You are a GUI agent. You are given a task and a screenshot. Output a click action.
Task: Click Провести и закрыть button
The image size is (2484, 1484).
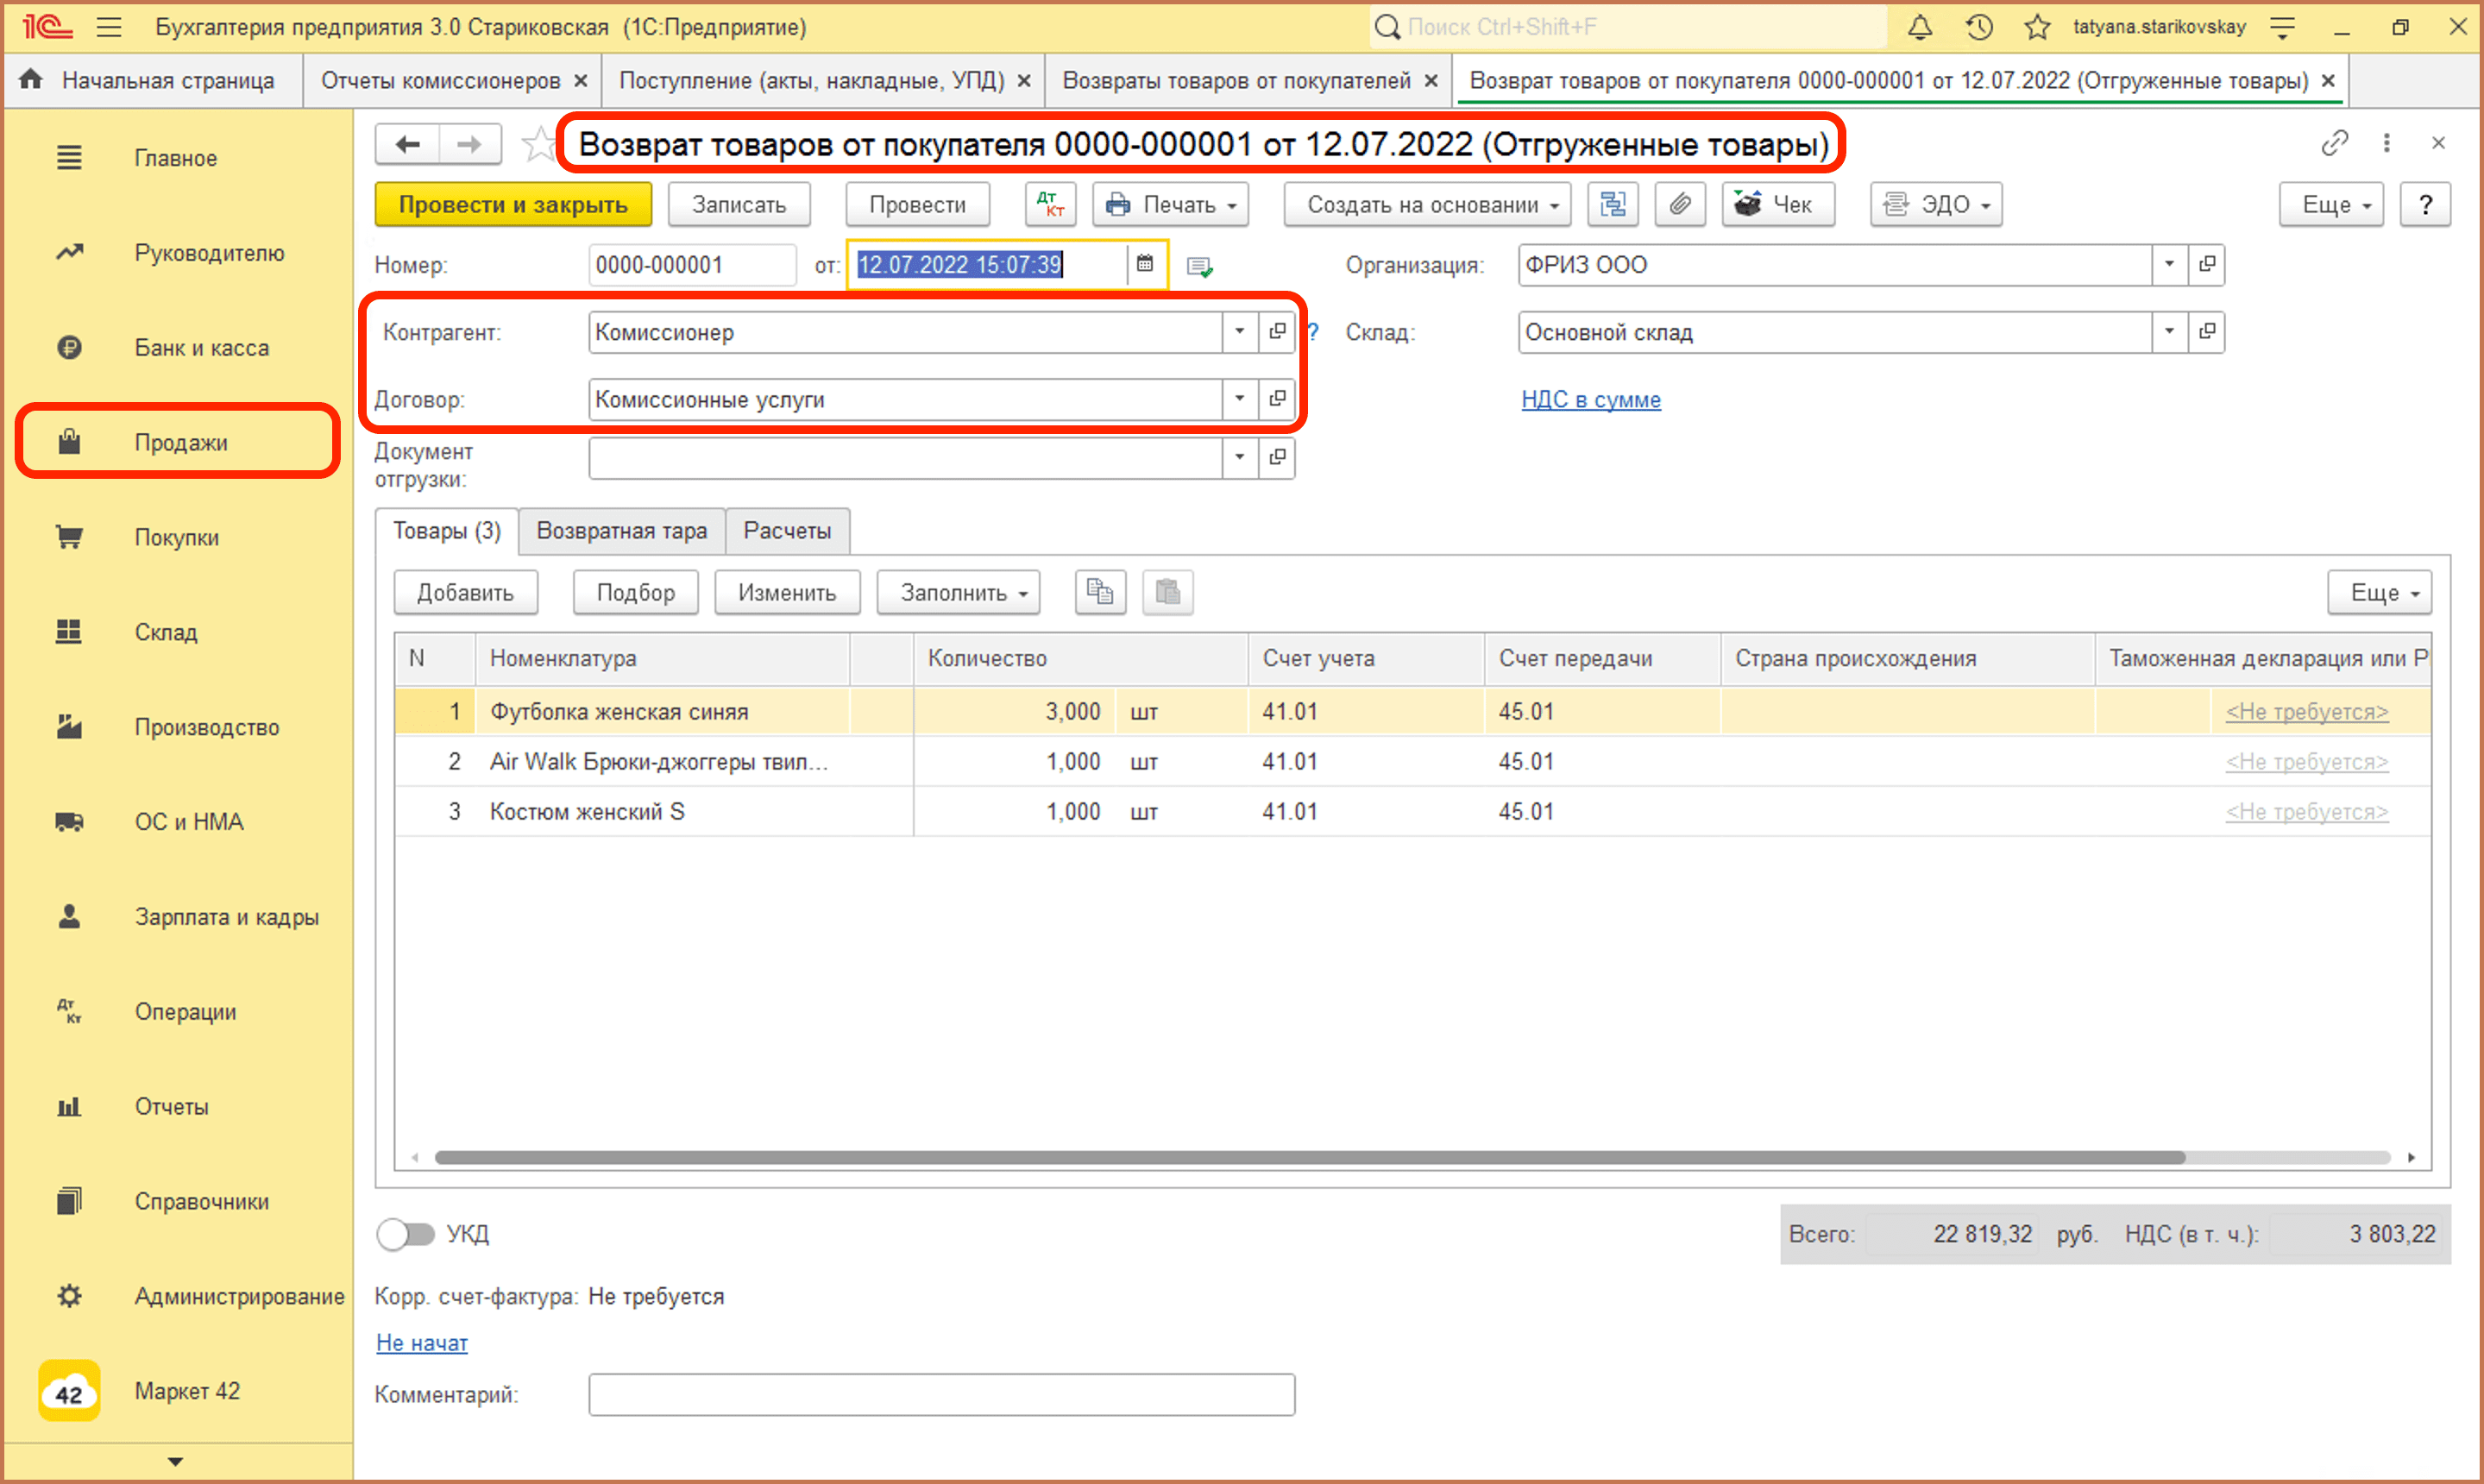tap(513, 205)
